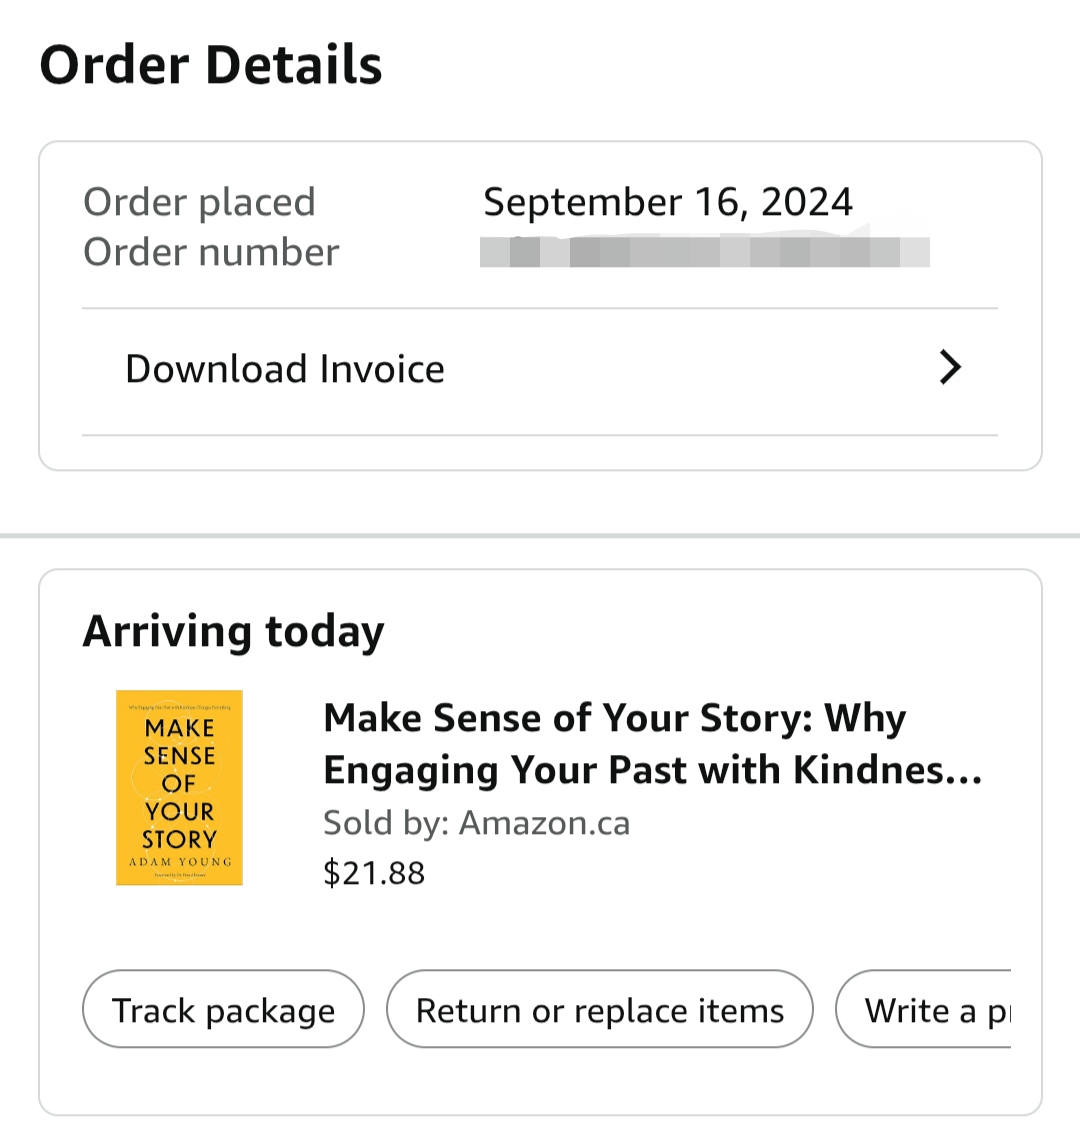
Task: Expand the Download Invoice chevron arrow
Action: coord(950,368)
